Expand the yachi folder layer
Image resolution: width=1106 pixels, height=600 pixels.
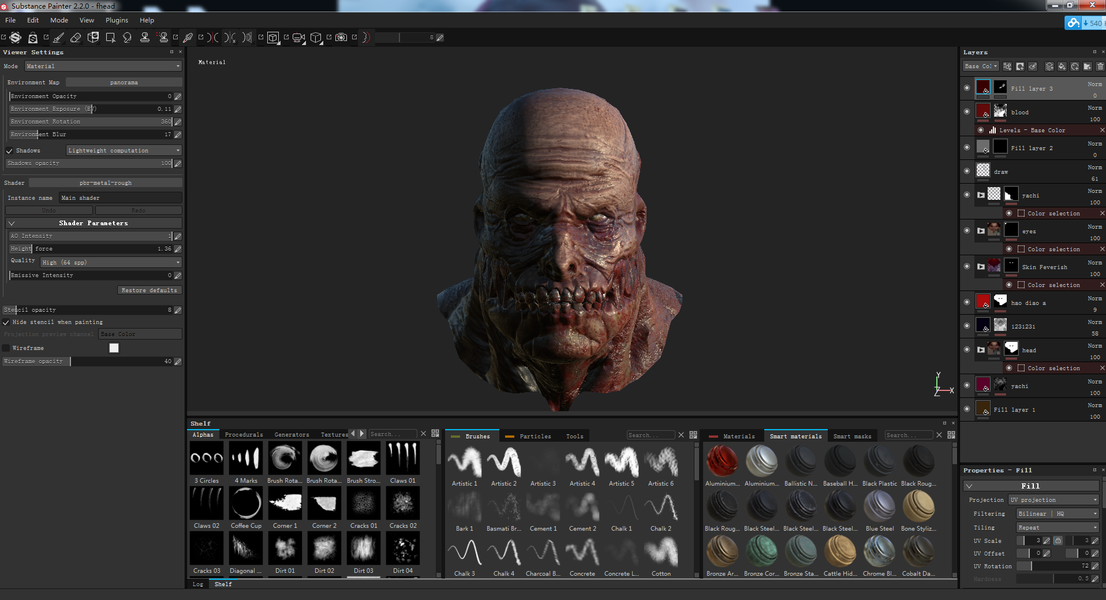click(x=980, y=195)
